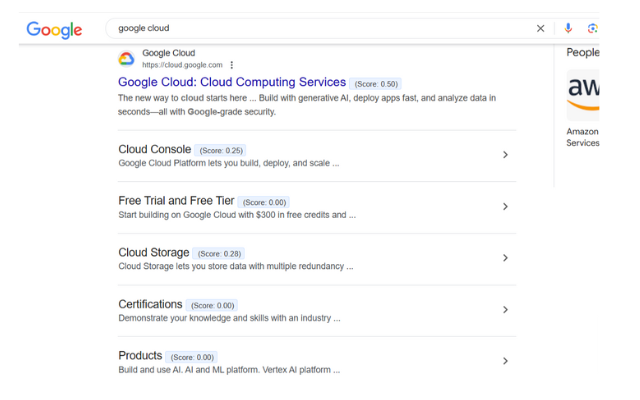Click 'The new way to cloud starts here' snippet

[x=182, y=98]
